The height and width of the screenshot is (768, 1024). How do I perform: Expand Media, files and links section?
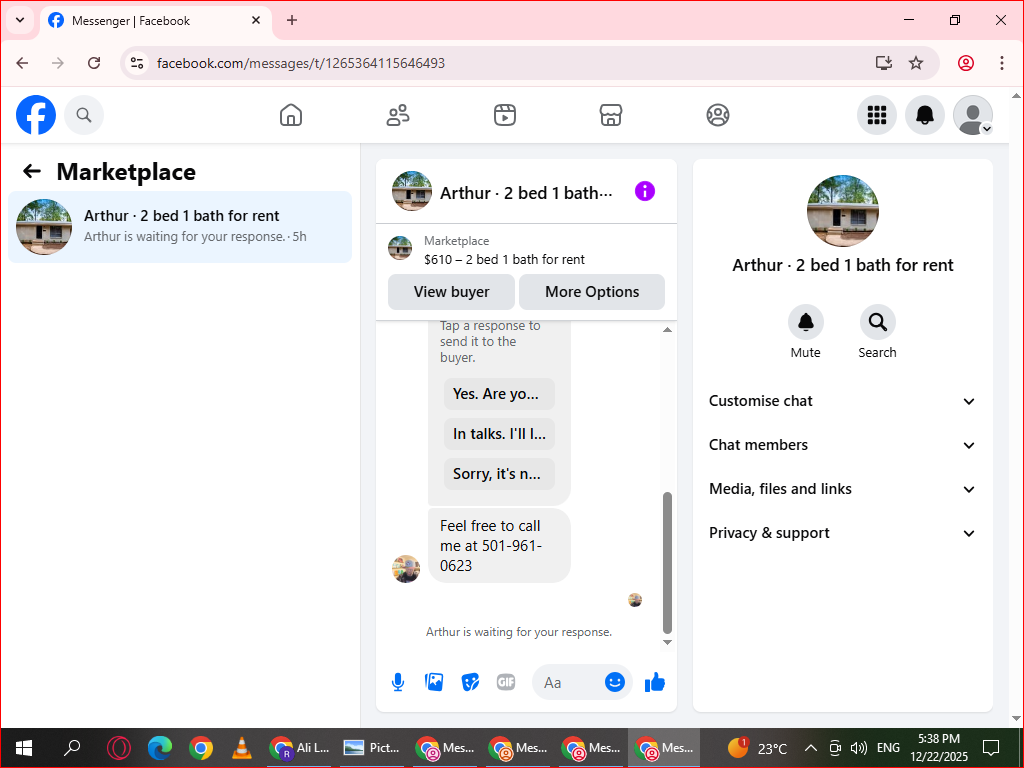click(842, 489)
